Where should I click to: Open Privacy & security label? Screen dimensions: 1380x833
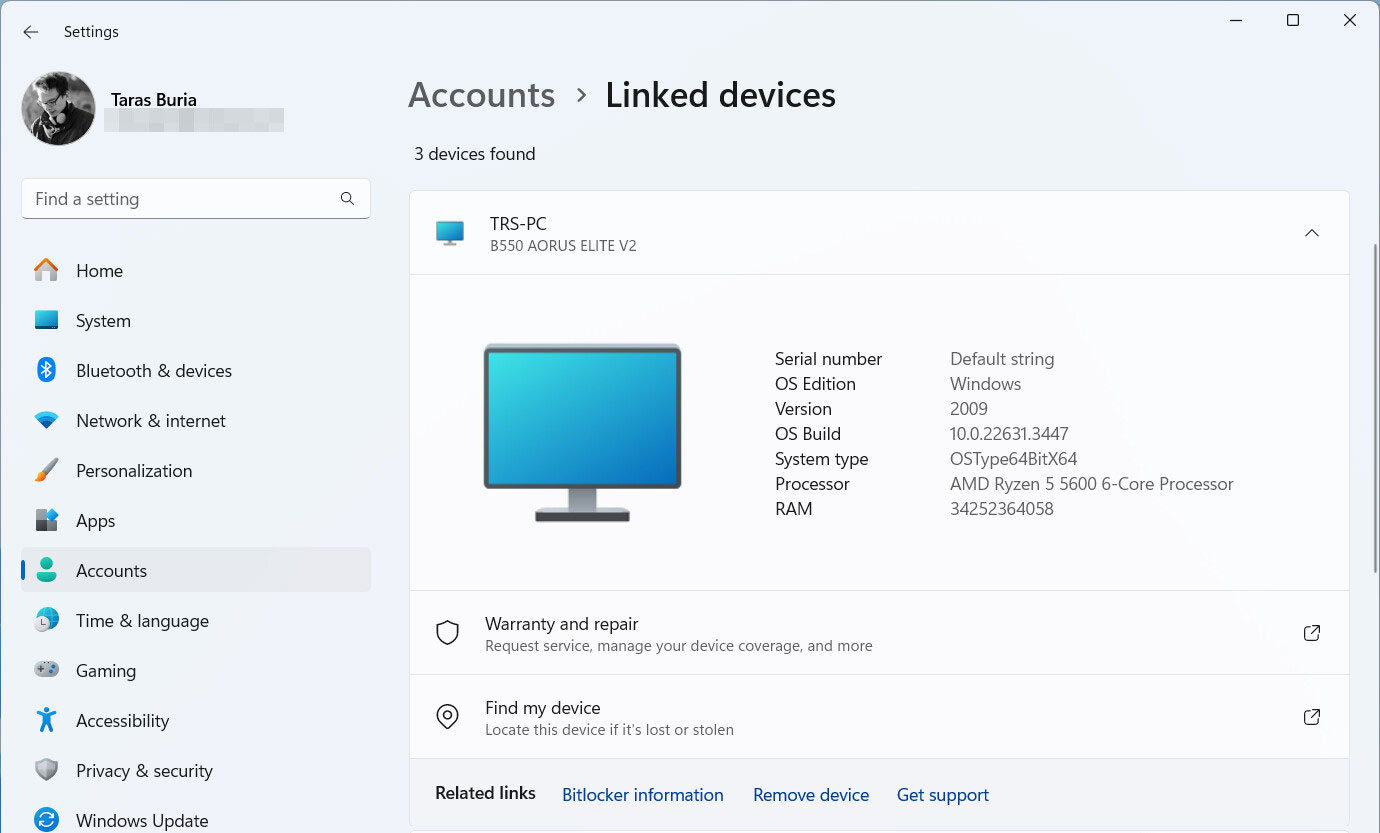click(144, 771)
